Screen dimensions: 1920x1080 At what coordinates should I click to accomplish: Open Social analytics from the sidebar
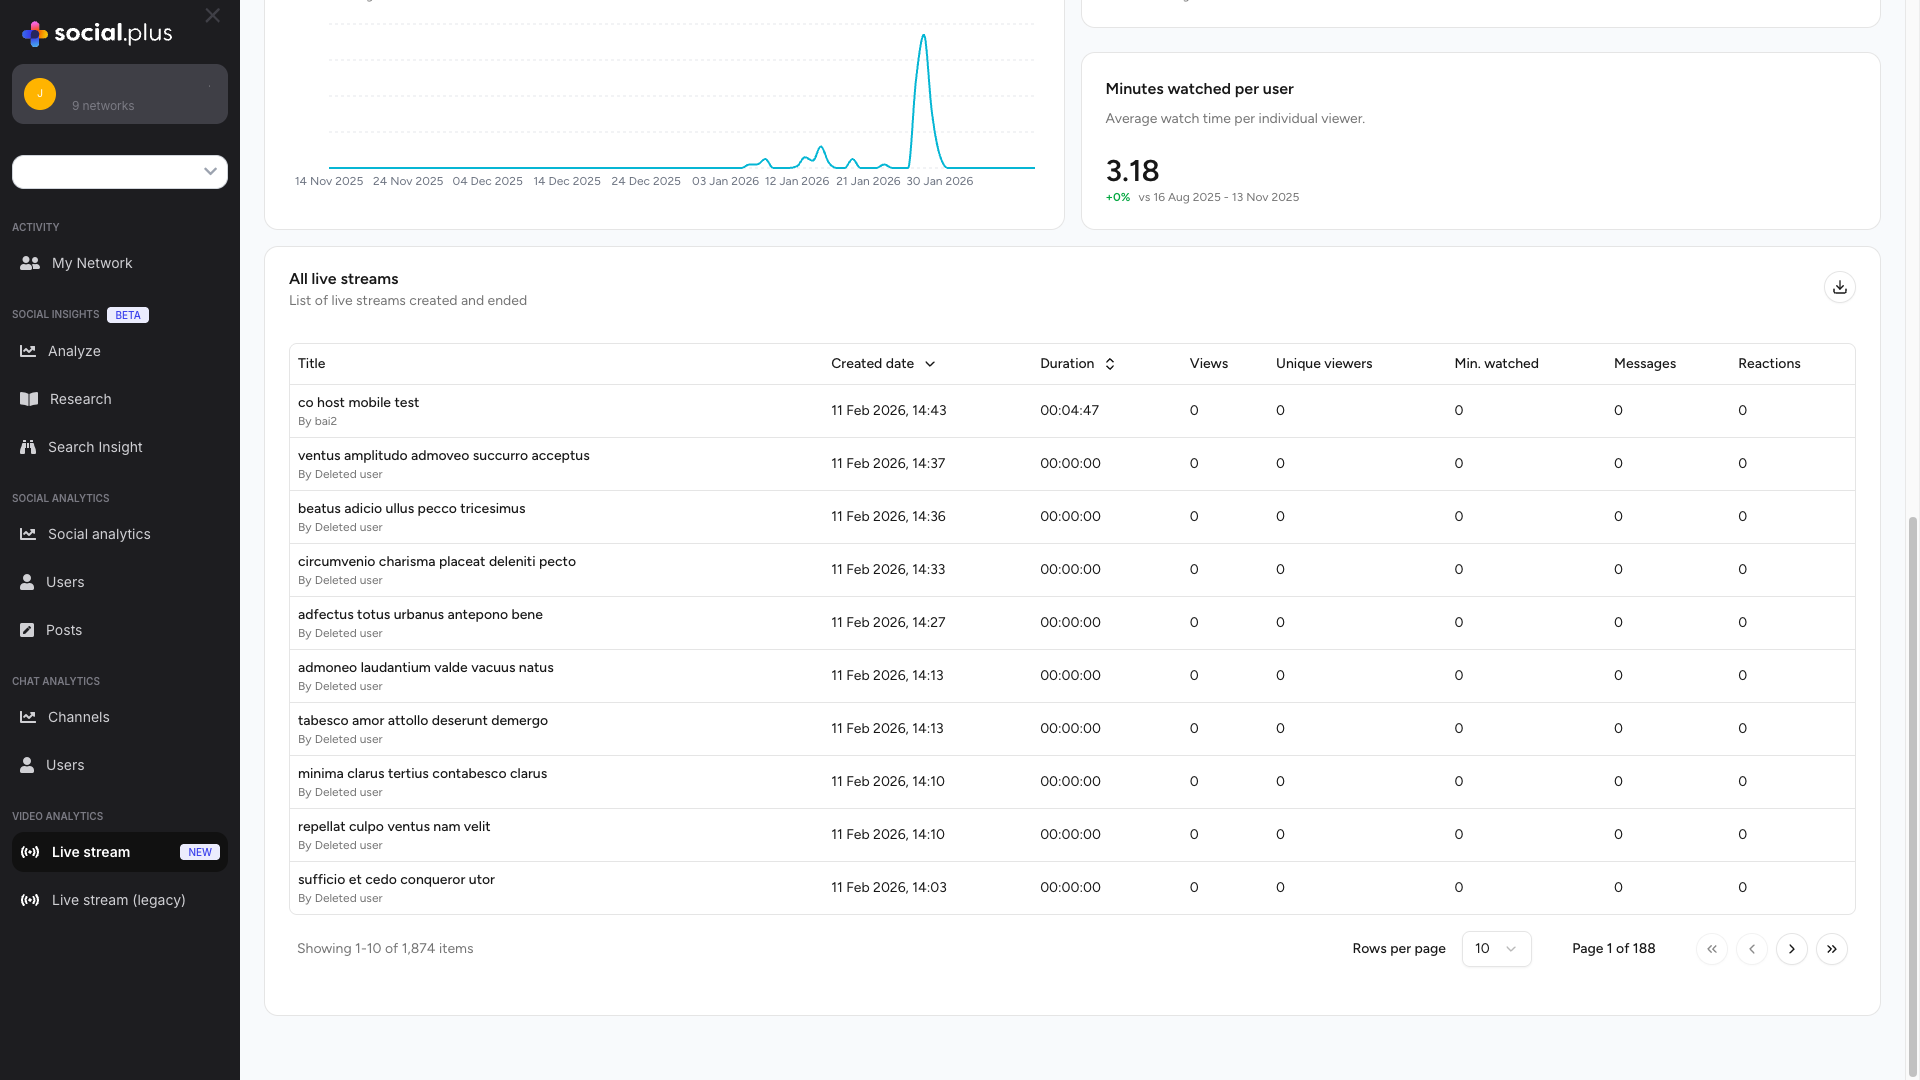(29, 534)
